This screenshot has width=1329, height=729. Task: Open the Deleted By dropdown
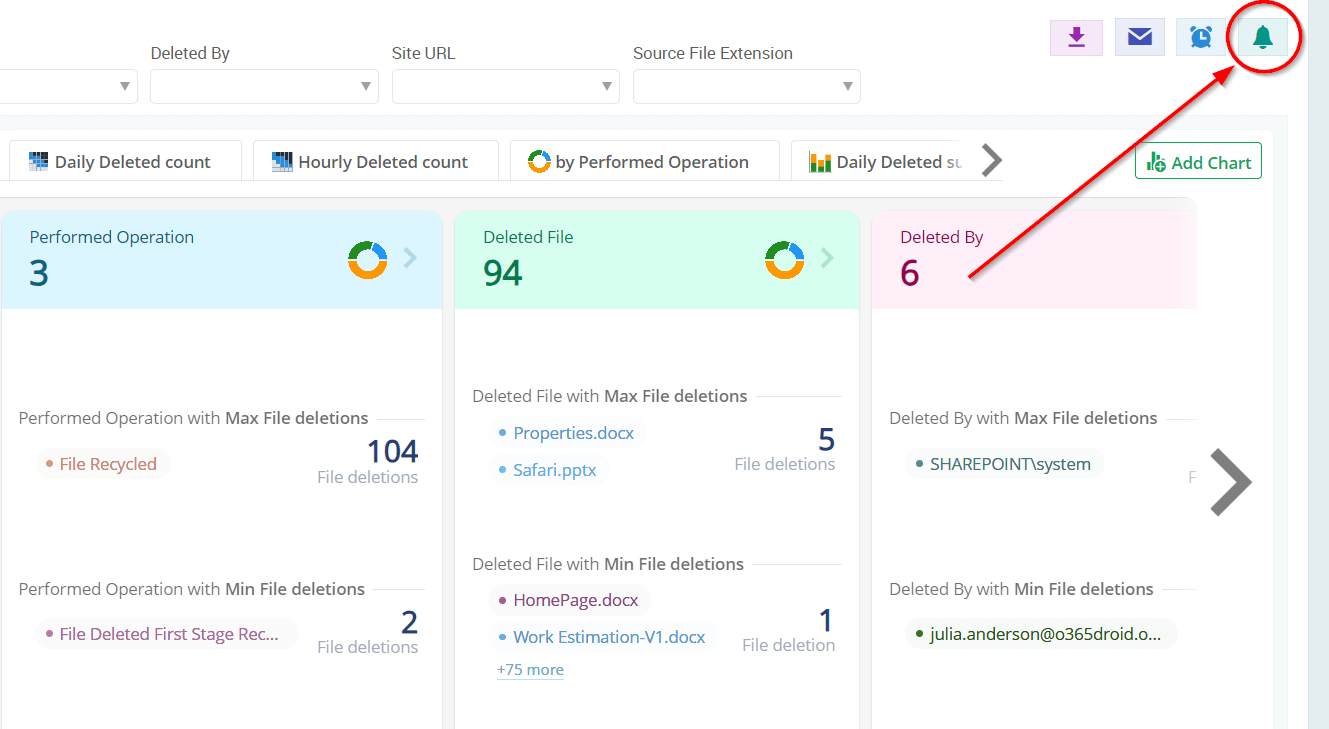[x=264, y=87]
